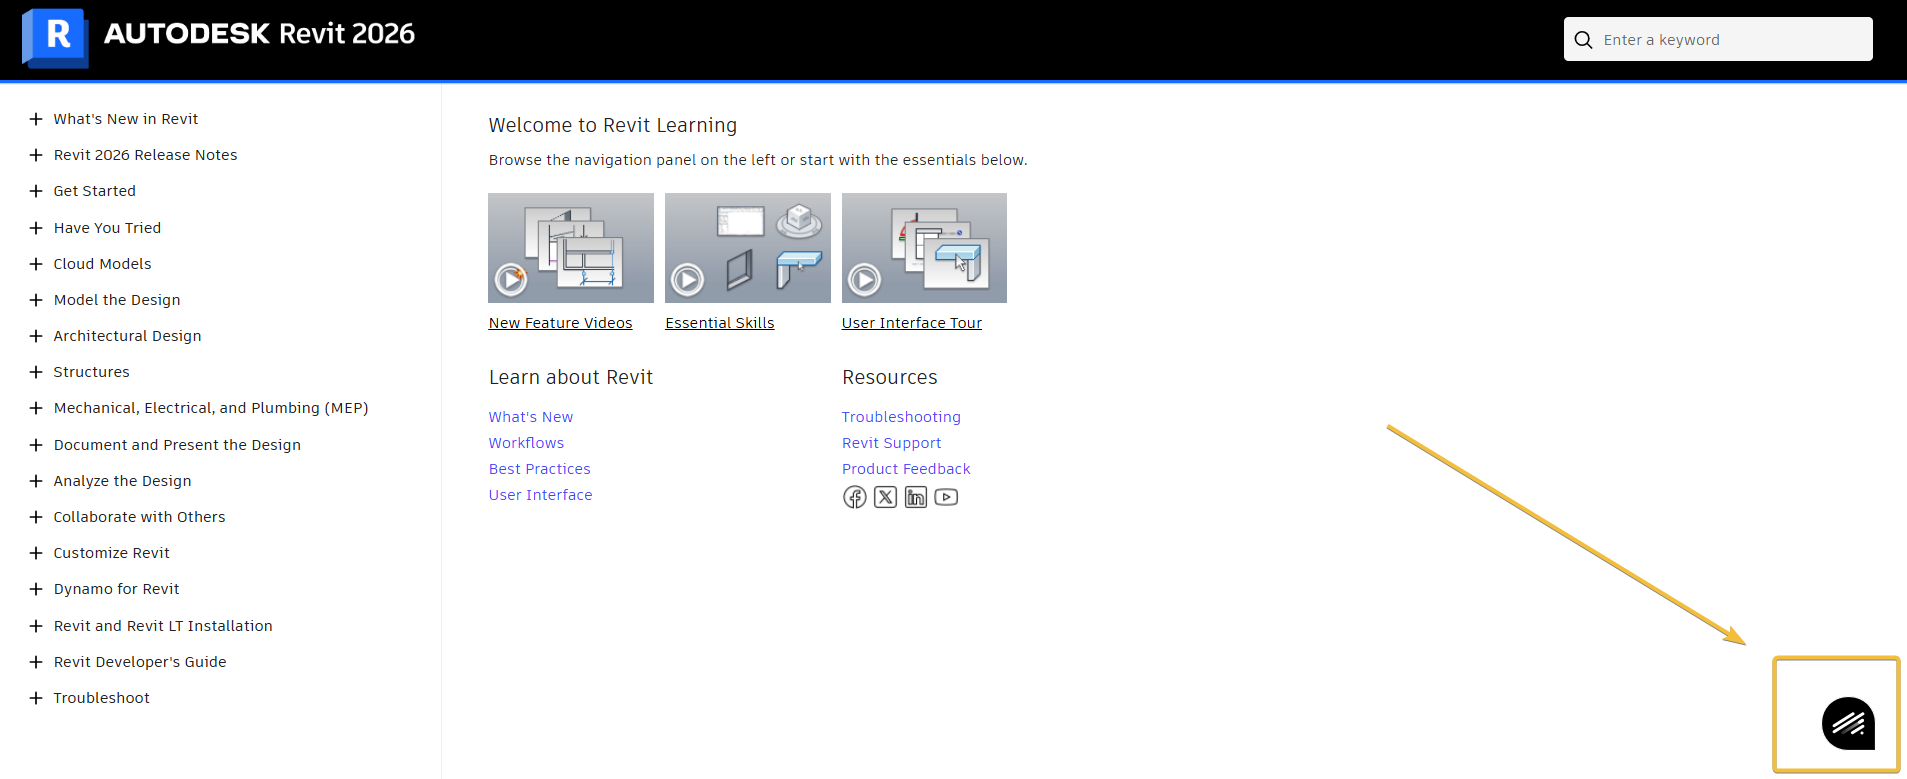Open Revit and Revit LT Installation topic
This screenshot has height=779, width=1907.
click(163, 626)
